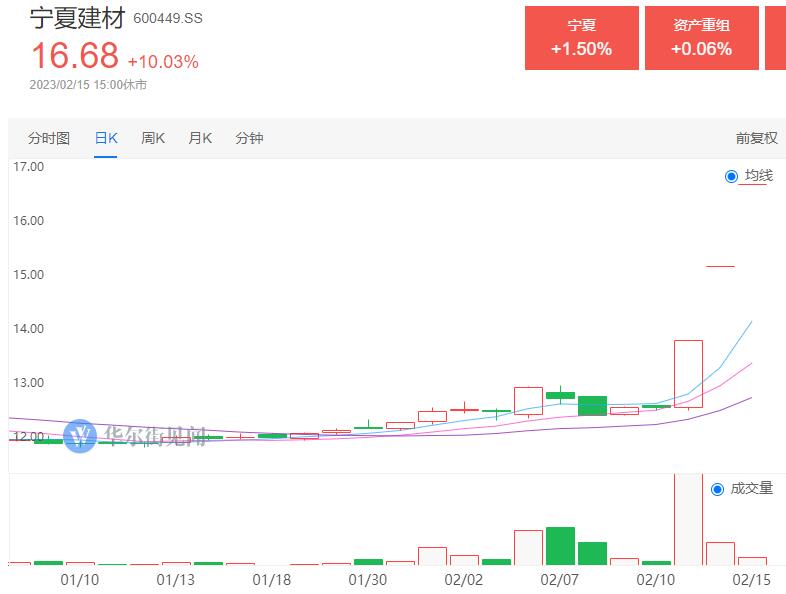786x594 pixels.
Task: Click the 01/30 date axis label
Action: (367, 580)
